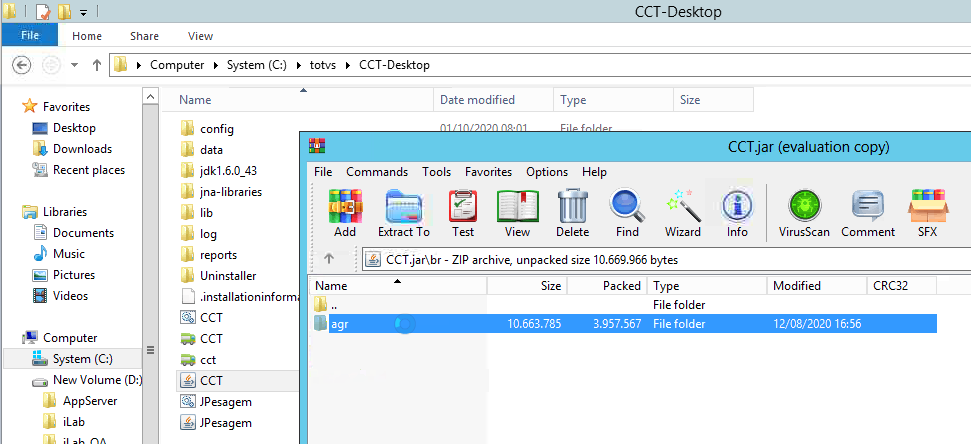The width and height of the screenshot is (971, 444).
Task: Click the New folder quick access icon
Action: pyautogui.click(x=64, y=11)
